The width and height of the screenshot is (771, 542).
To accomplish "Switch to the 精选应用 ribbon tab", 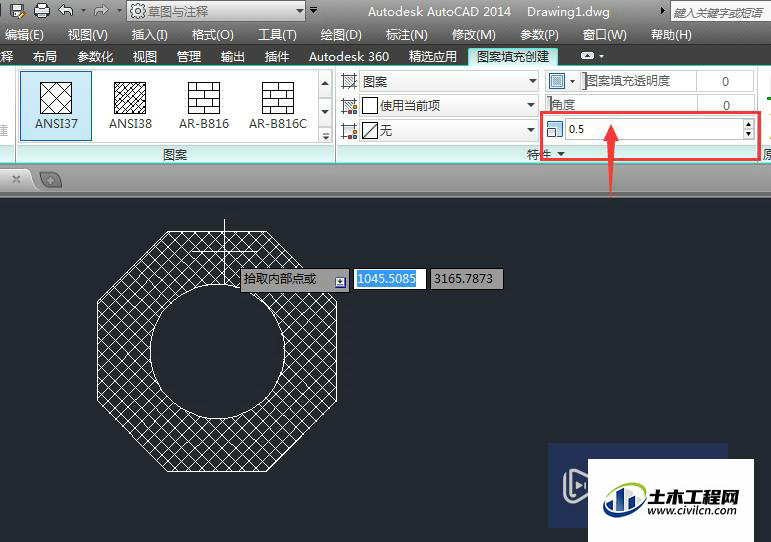I will pos(433,57).
